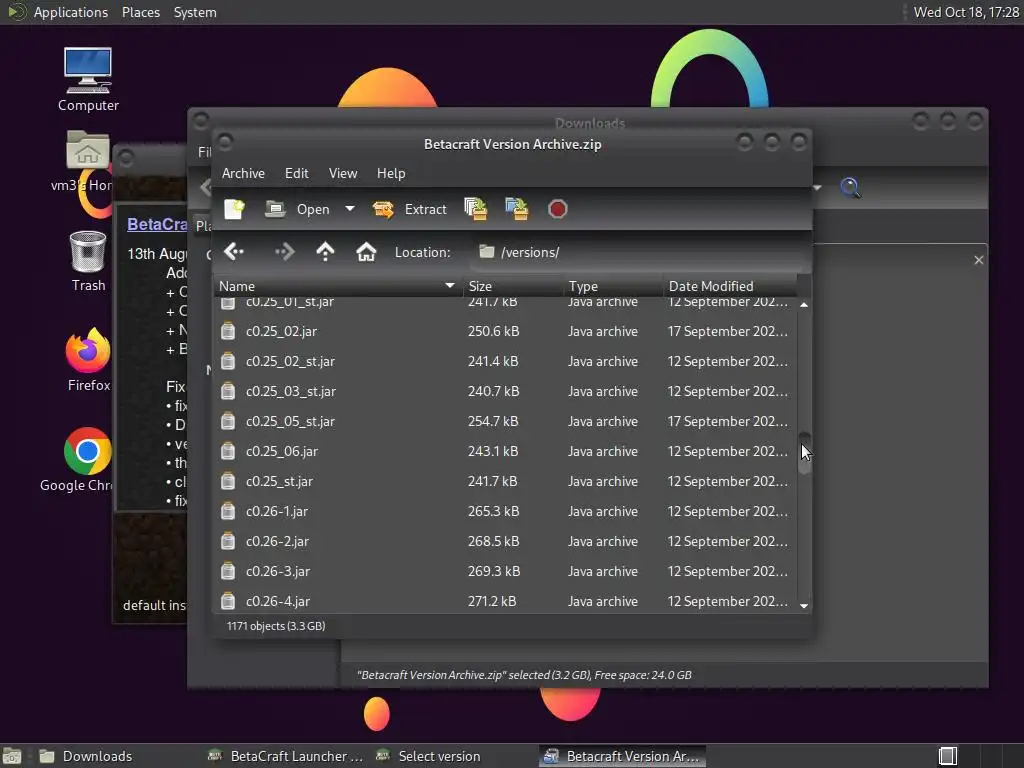The height and width of the screenshot is (768, 1024).
Task: Click the jar icon of c0.25_06.jar
Action: [227, 451]
